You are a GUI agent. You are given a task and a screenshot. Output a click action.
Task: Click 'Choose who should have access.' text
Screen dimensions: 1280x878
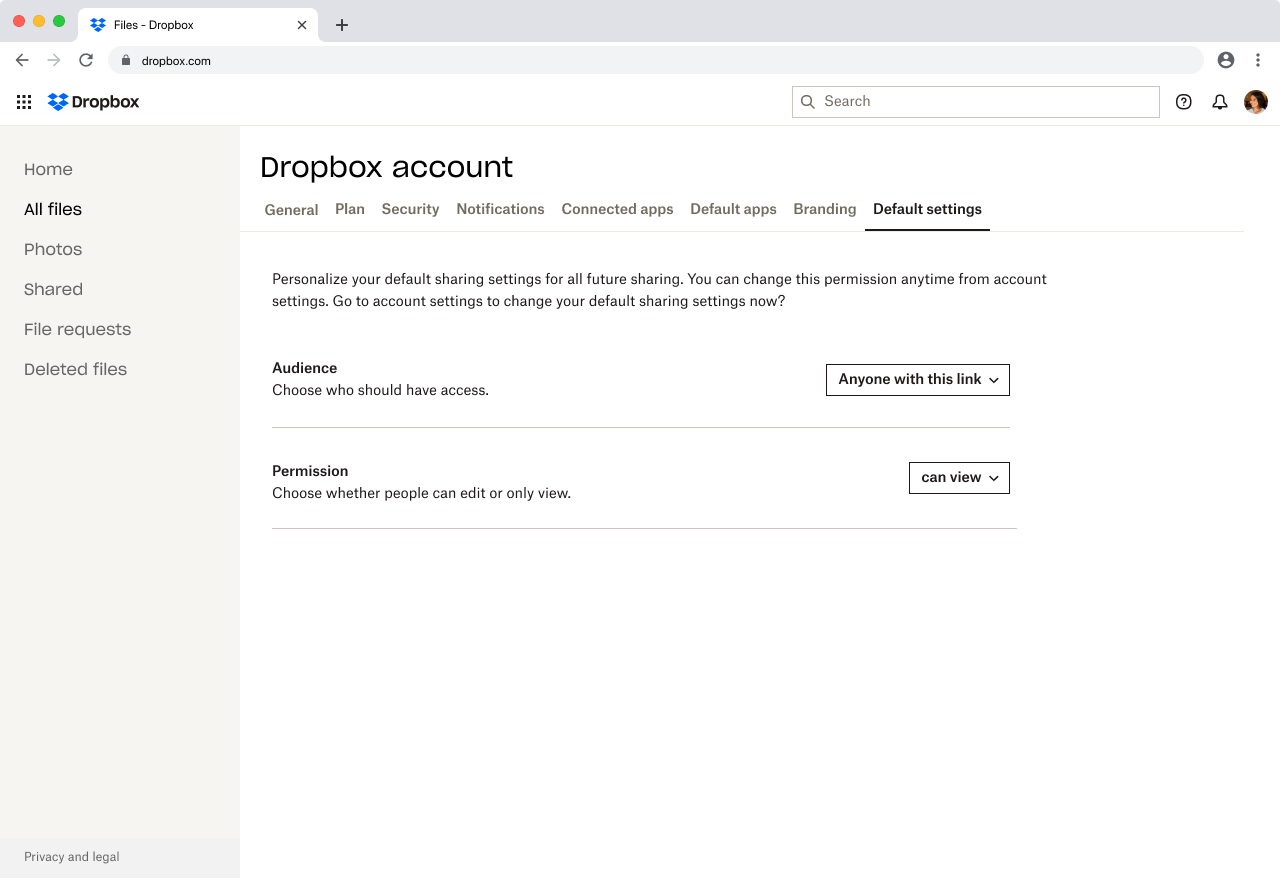pyautogui.click(x=380, y=390)
